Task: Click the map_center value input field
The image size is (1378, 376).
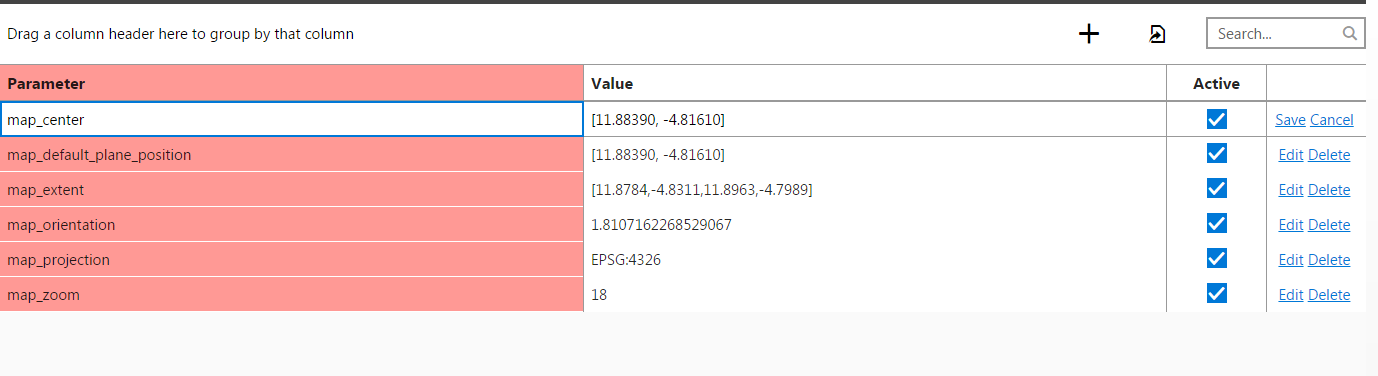Action: click(x=875, y=120)
